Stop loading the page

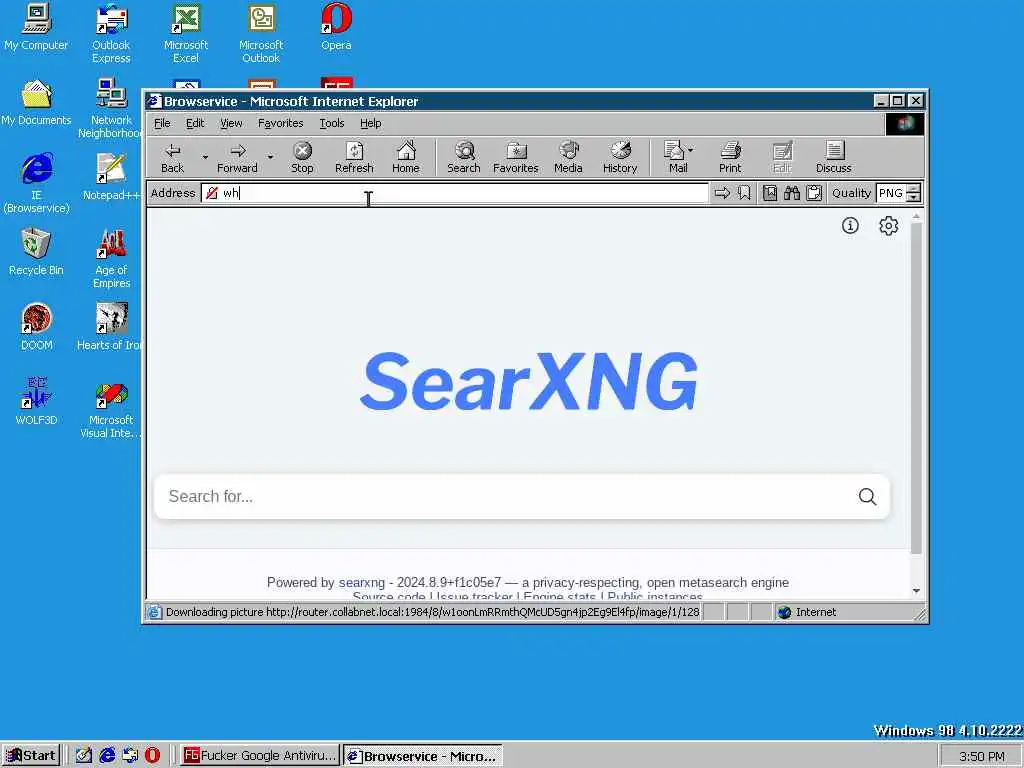point(302,157)
